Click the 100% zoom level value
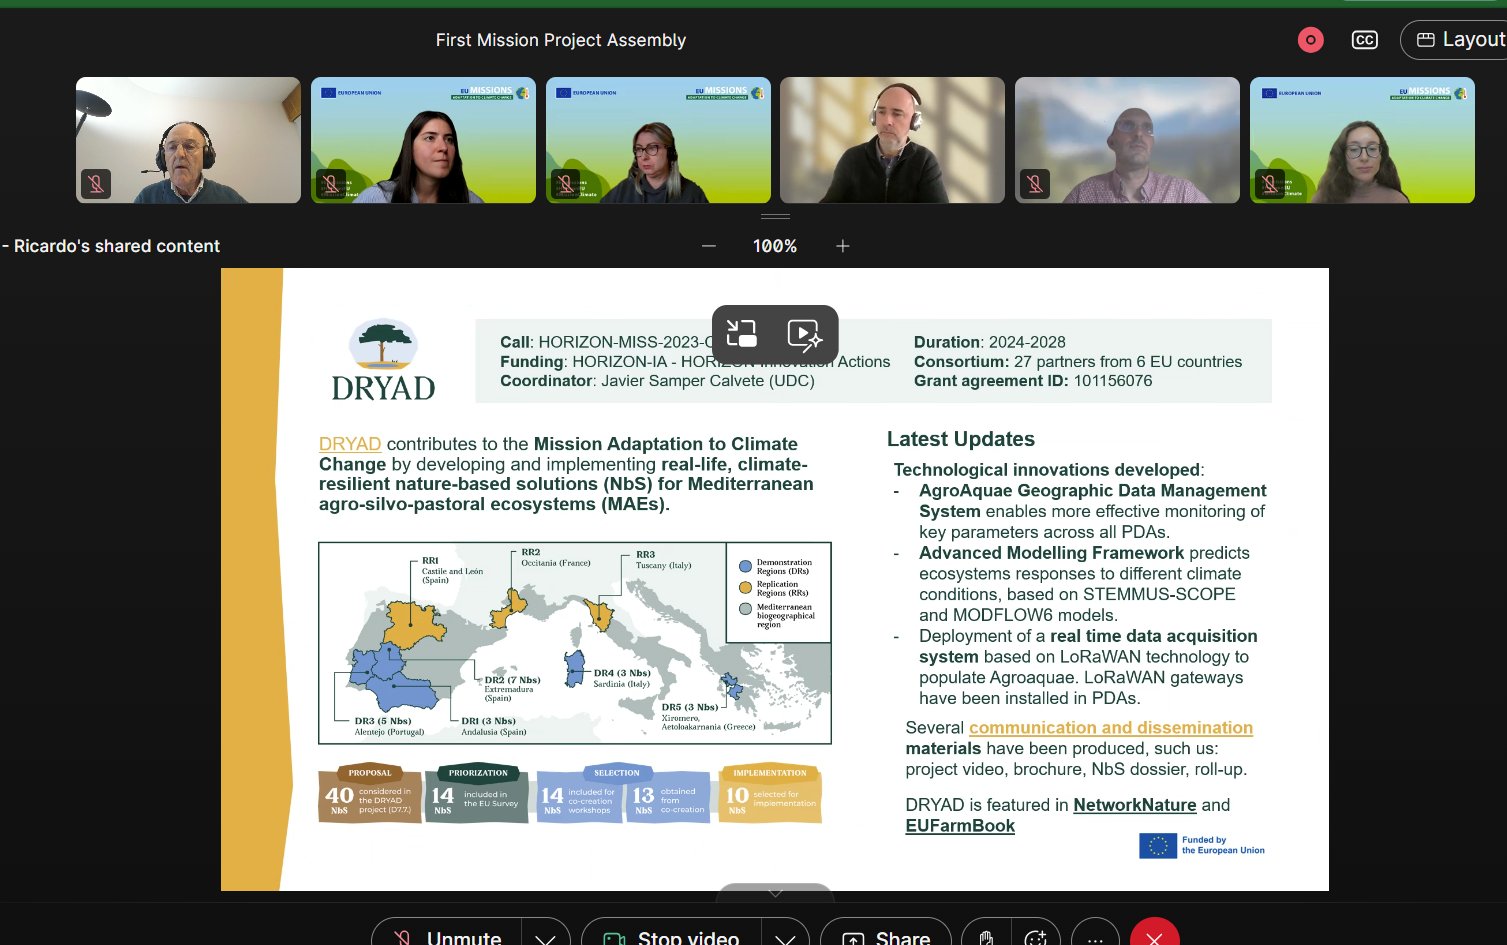 pos(775,246)
